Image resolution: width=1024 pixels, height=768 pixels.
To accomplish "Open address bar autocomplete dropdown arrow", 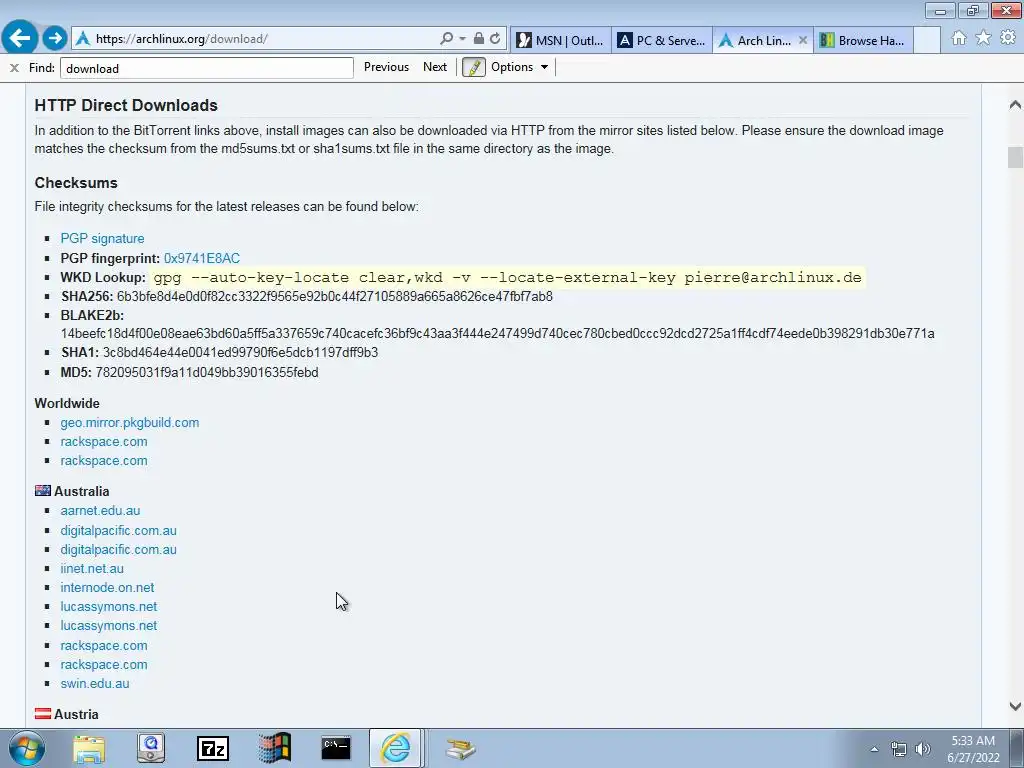I will pyautogui.click(x=462, y=39).
